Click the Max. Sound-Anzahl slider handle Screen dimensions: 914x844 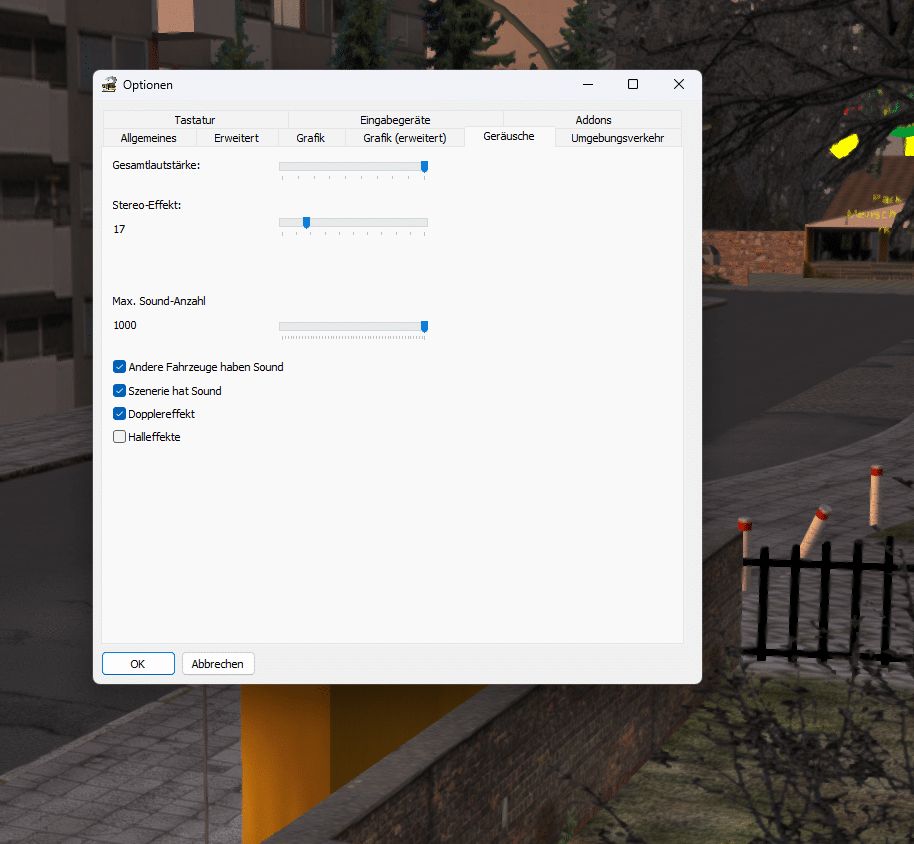click(424, 327)
